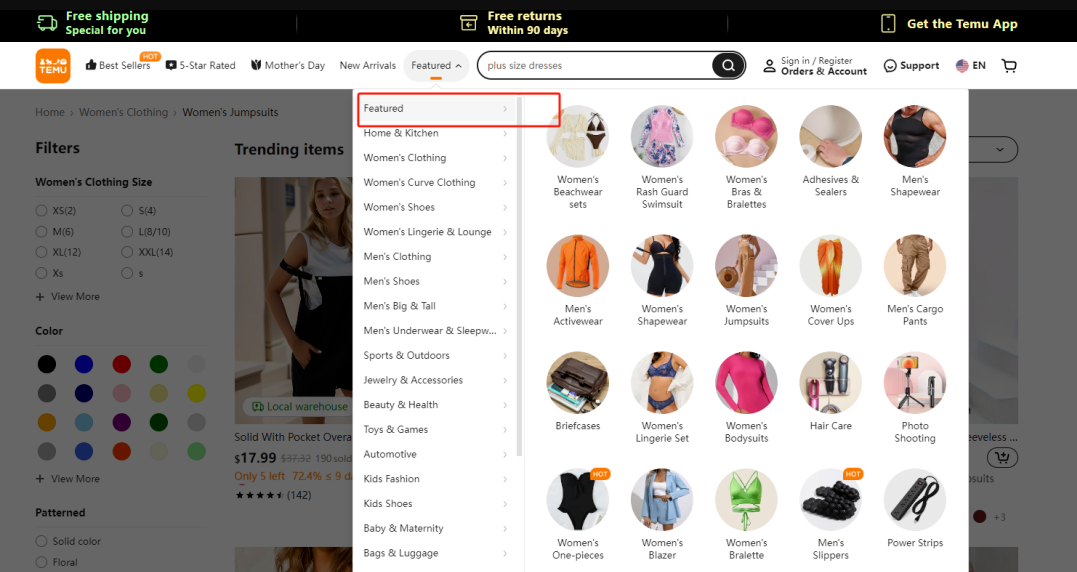Open the shopping cart icon

(1009, 66)
